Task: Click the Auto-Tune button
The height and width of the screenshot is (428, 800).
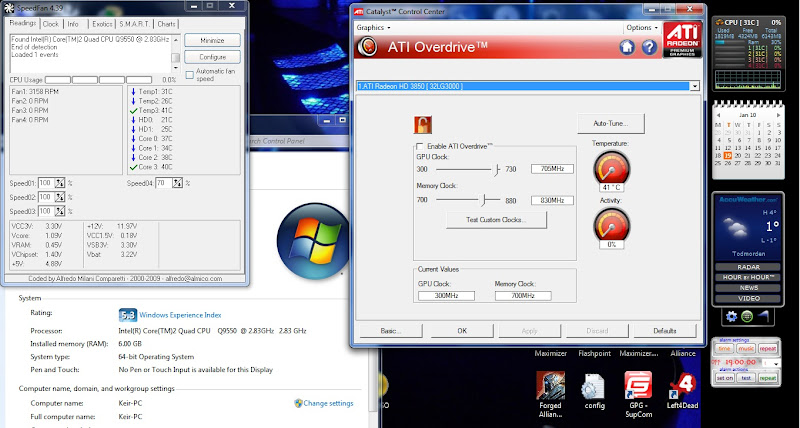Action: click(x=611, y=123)
